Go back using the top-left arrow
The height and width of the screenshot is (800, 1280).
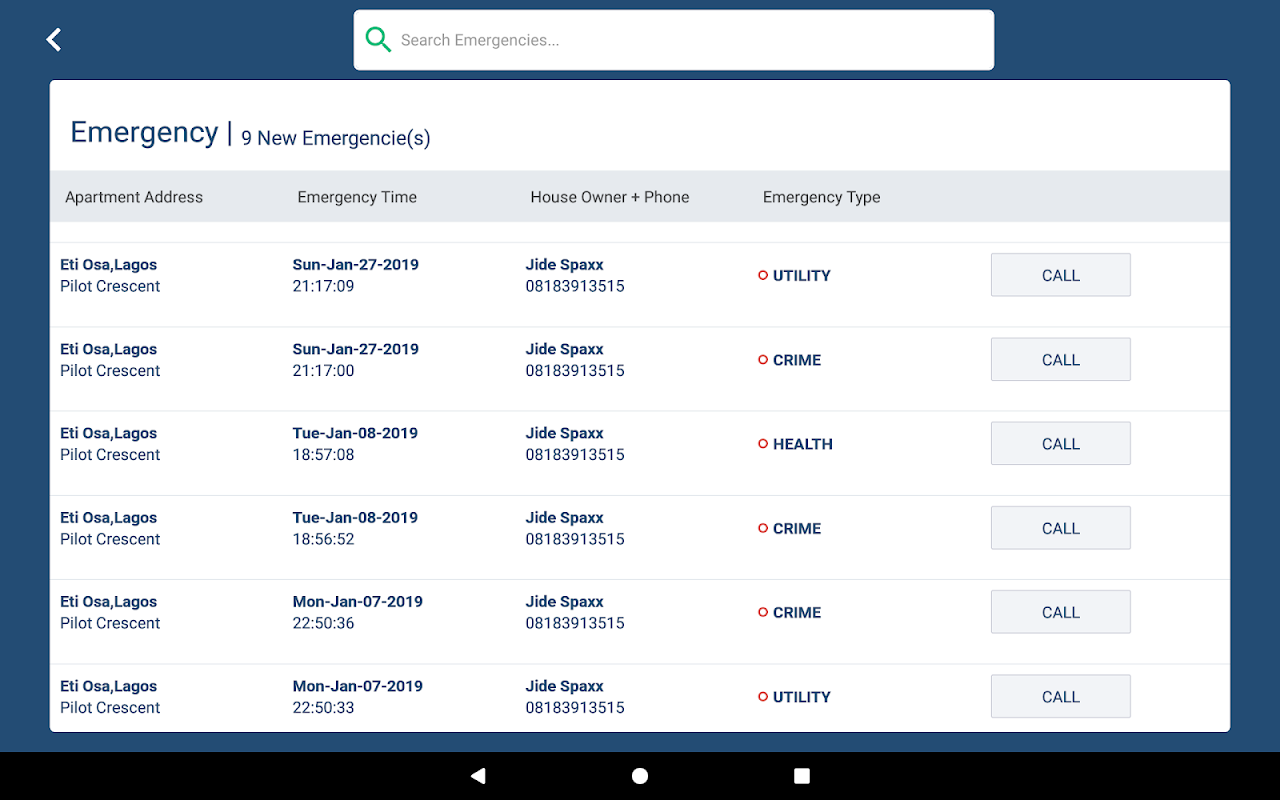(x=54, y=40)
